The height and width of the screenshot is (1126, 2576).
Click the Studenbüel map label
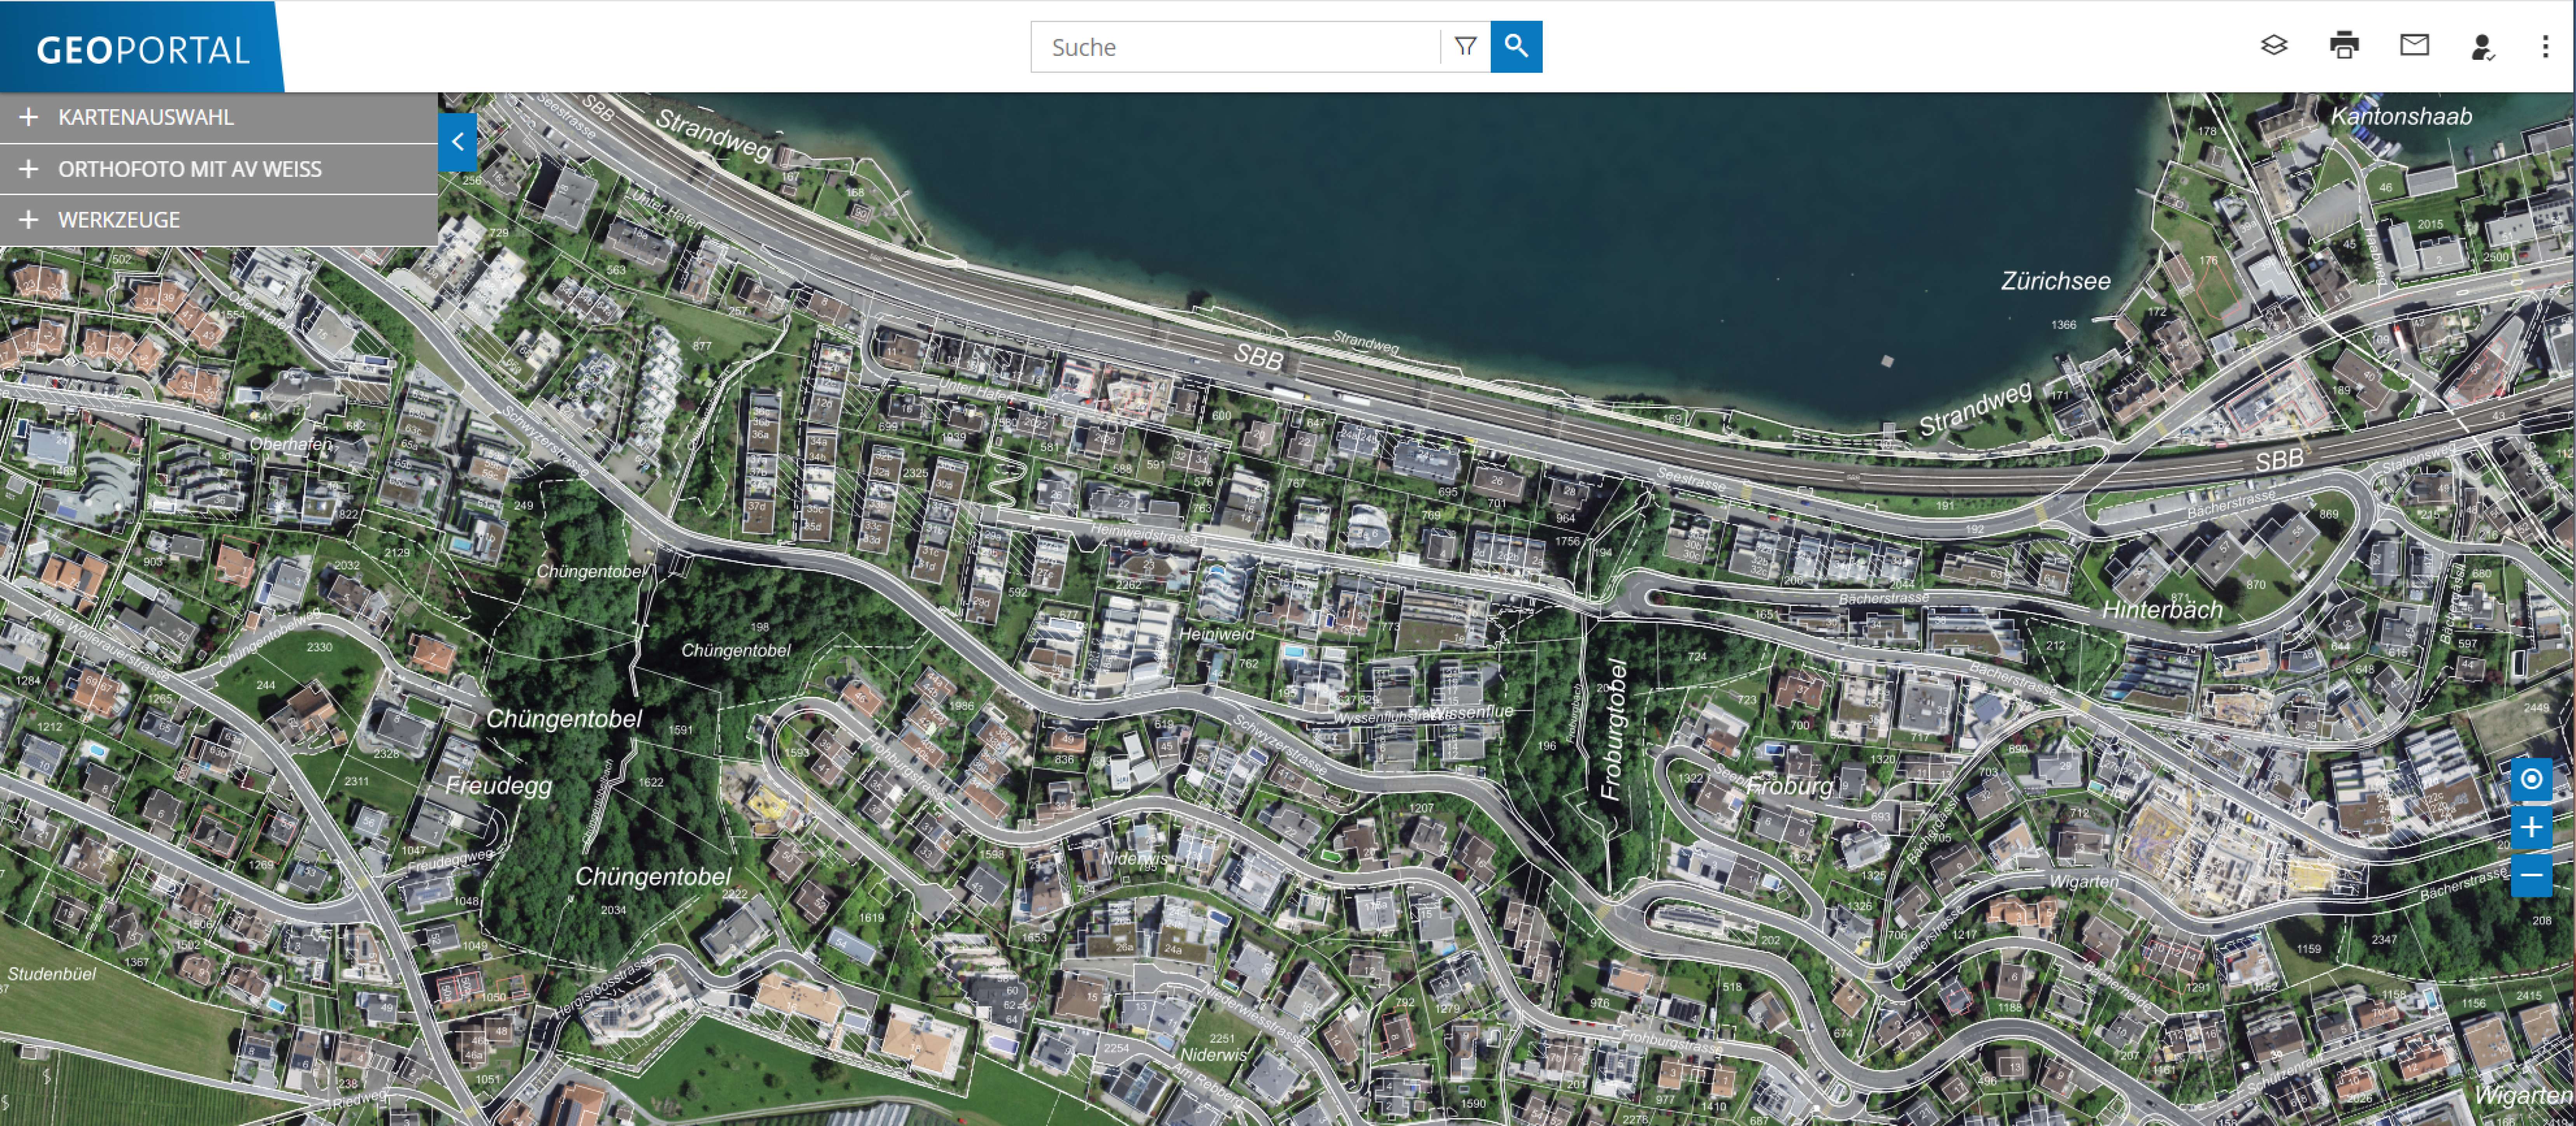52,974
